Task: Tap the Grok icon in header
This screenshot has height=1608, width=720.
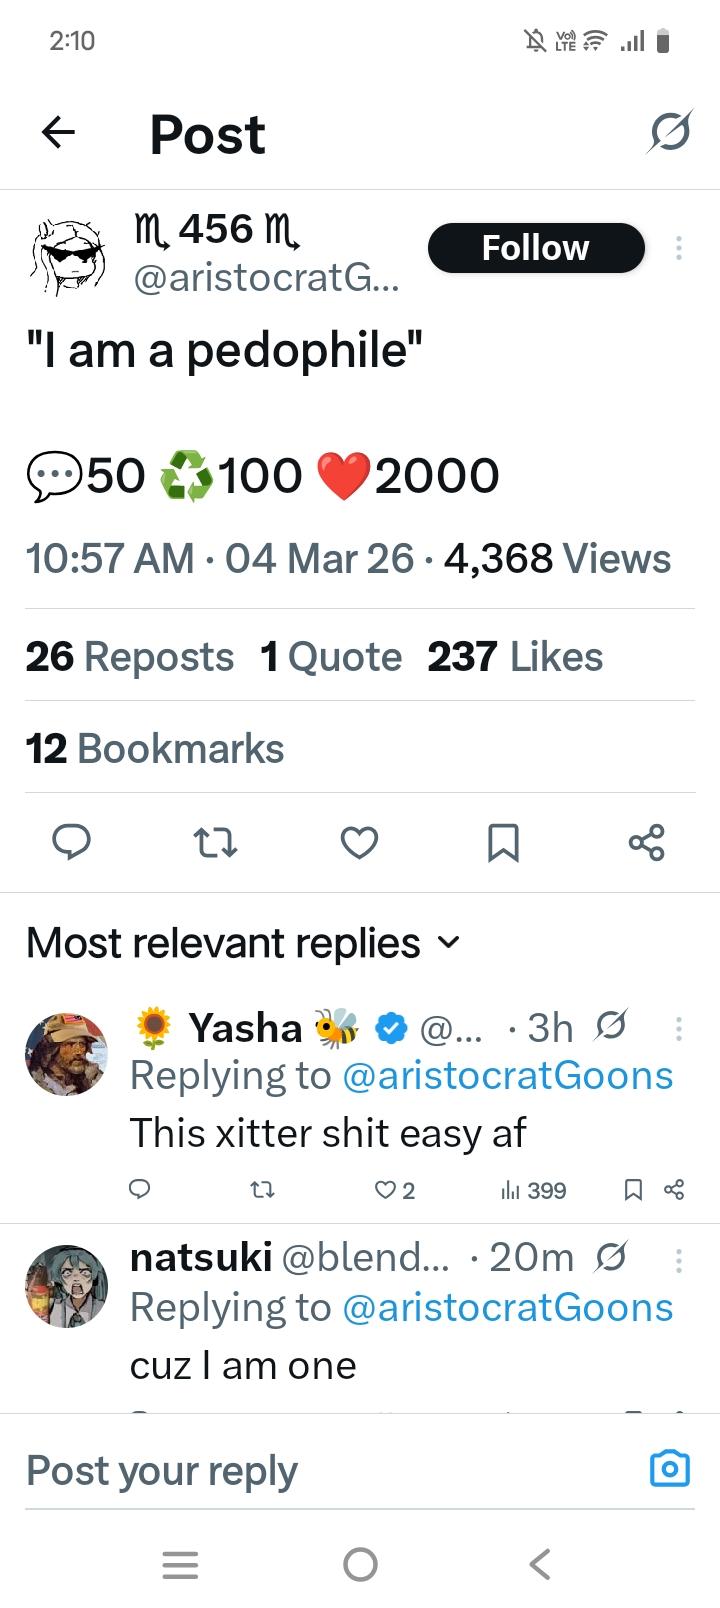Action: click(669, 132)
